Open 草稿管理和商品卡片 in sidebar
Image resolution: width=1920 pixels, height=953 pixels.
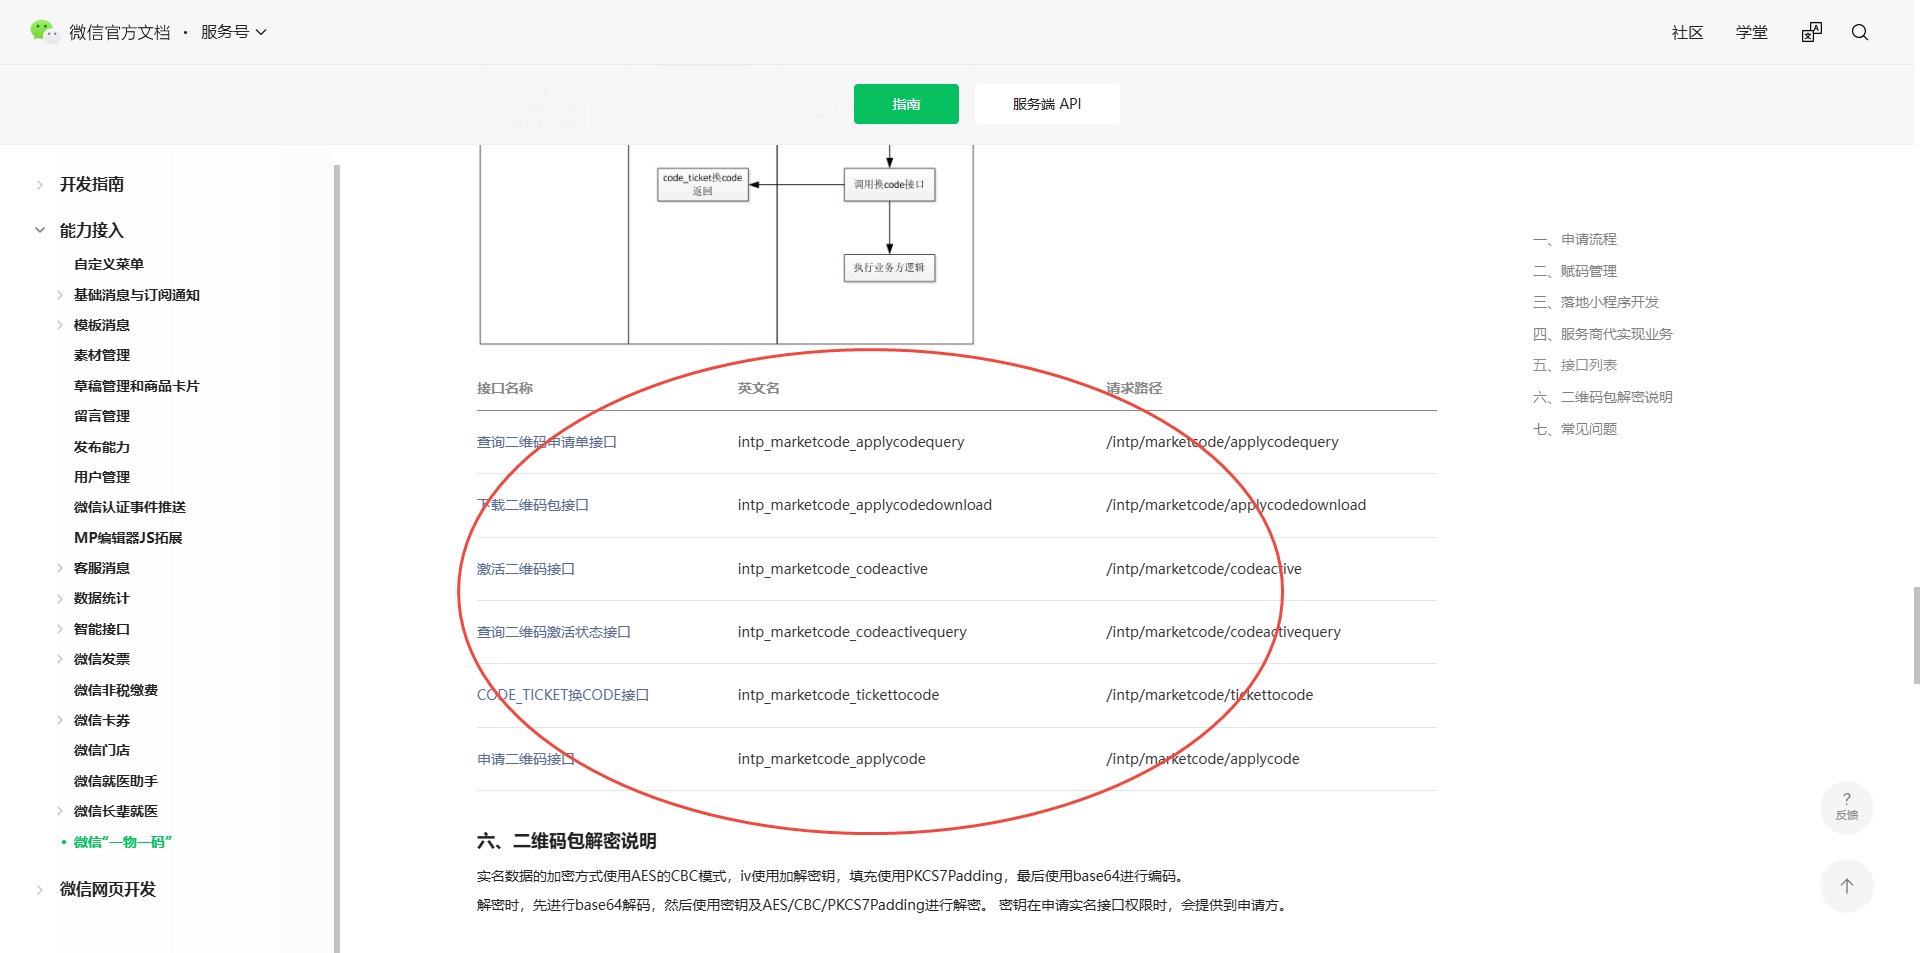137,386
